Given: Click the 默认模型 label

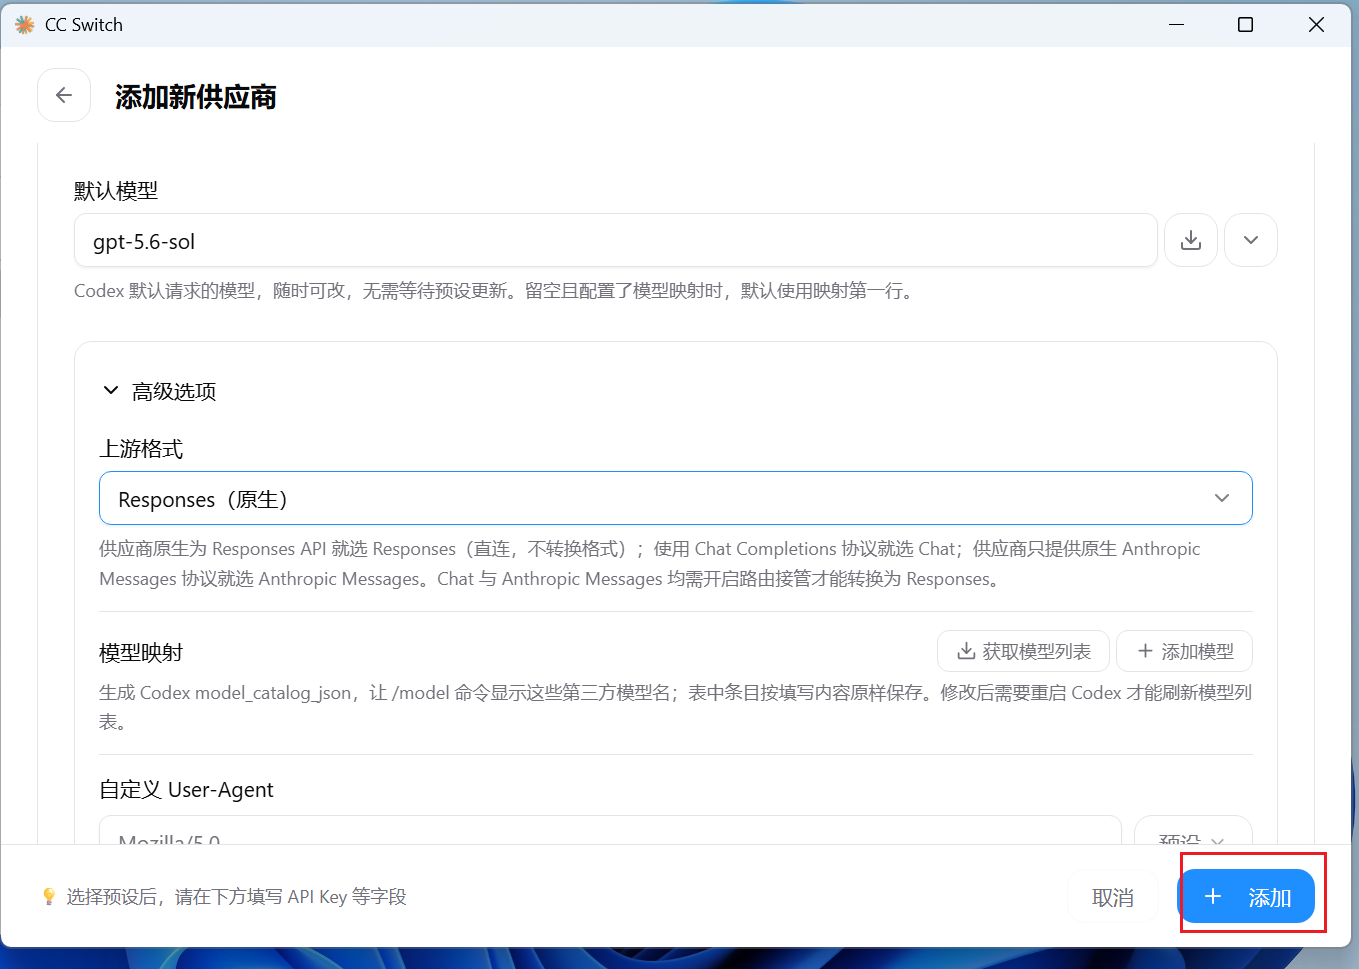Looking at the screenshot, I should click(x=116, y=190).
